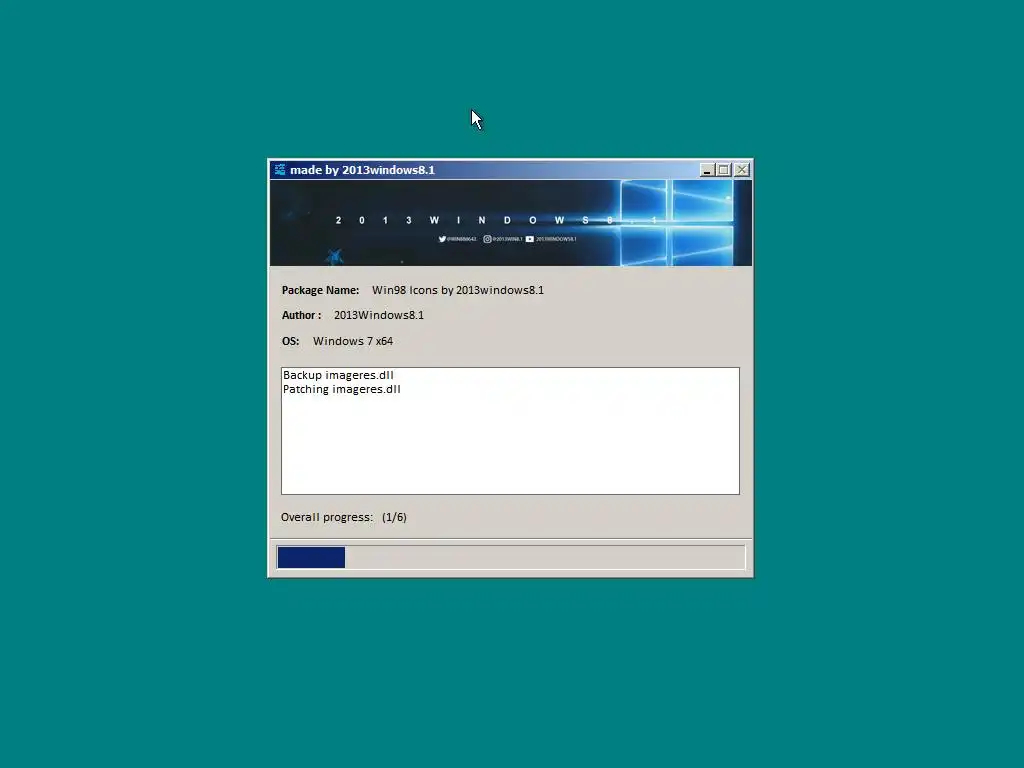Click the Package Name label
The image size is (1024, 768).
(321, 290)
